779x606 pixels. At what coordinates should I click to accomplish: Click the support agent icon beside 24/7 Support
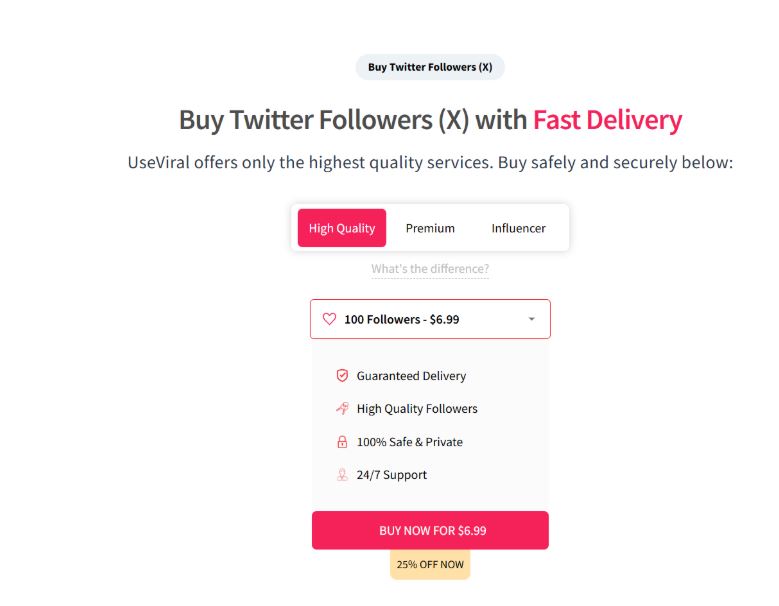pyautogui.click(x=342, y=475)
